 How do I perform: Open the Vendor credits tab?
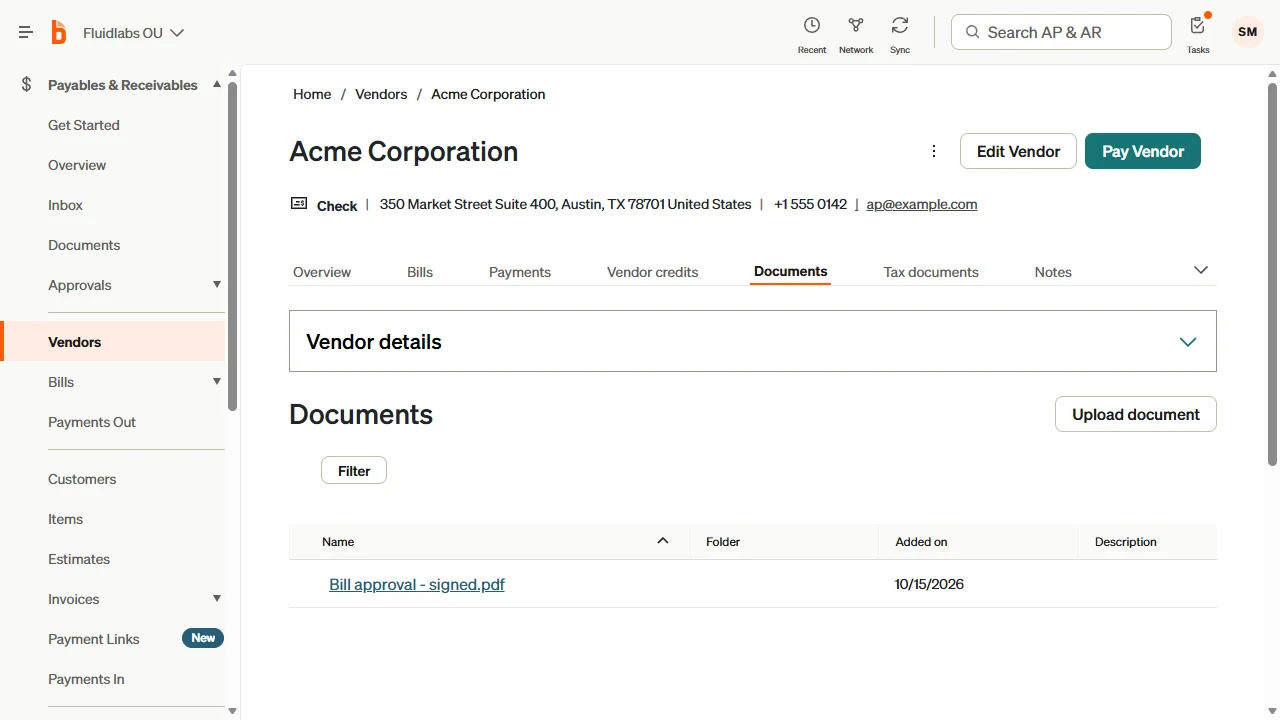click(653, 272)
